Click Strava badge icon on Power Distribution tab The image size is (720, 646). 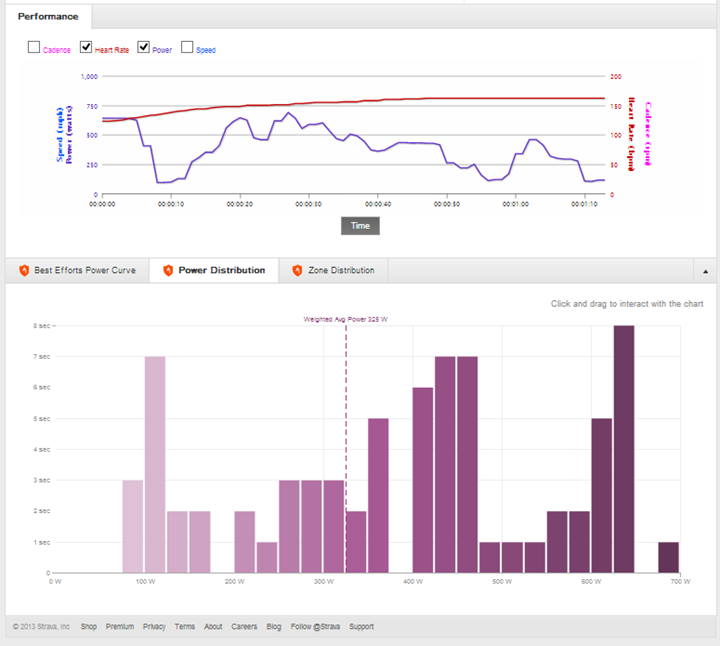(168, 270)
